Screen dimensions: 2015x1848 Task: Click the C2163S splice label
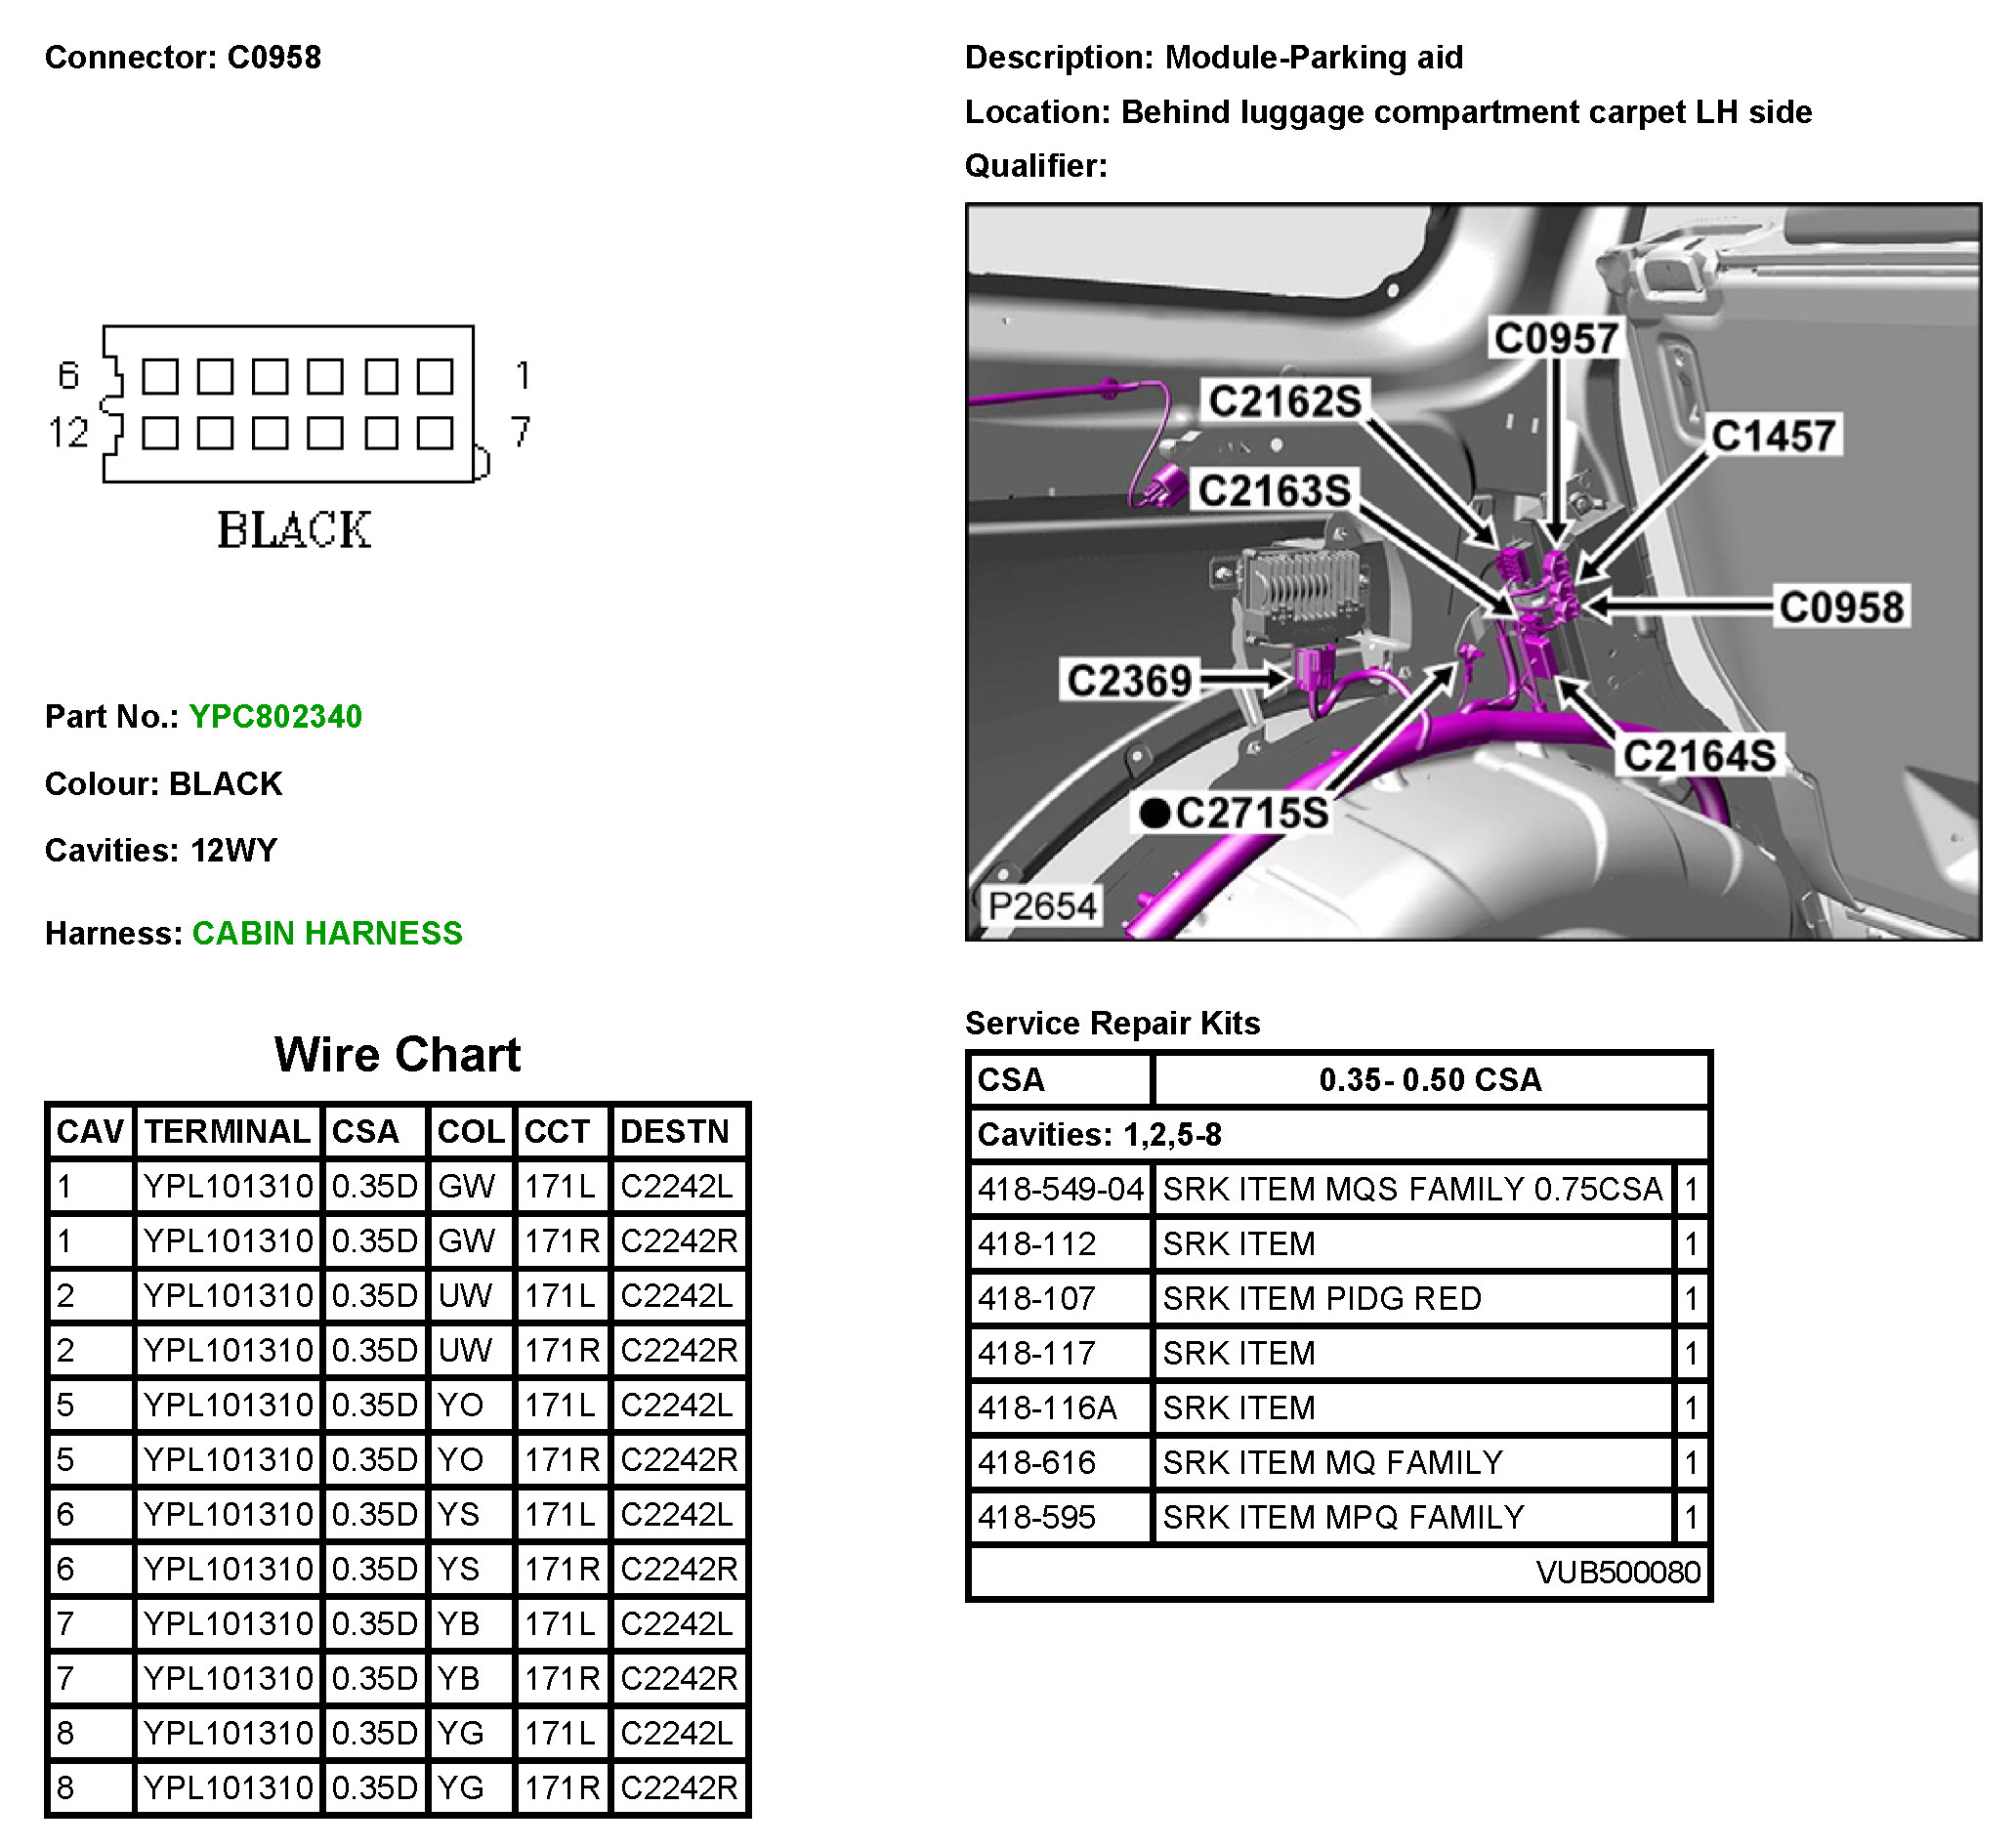click(1274, 491)
